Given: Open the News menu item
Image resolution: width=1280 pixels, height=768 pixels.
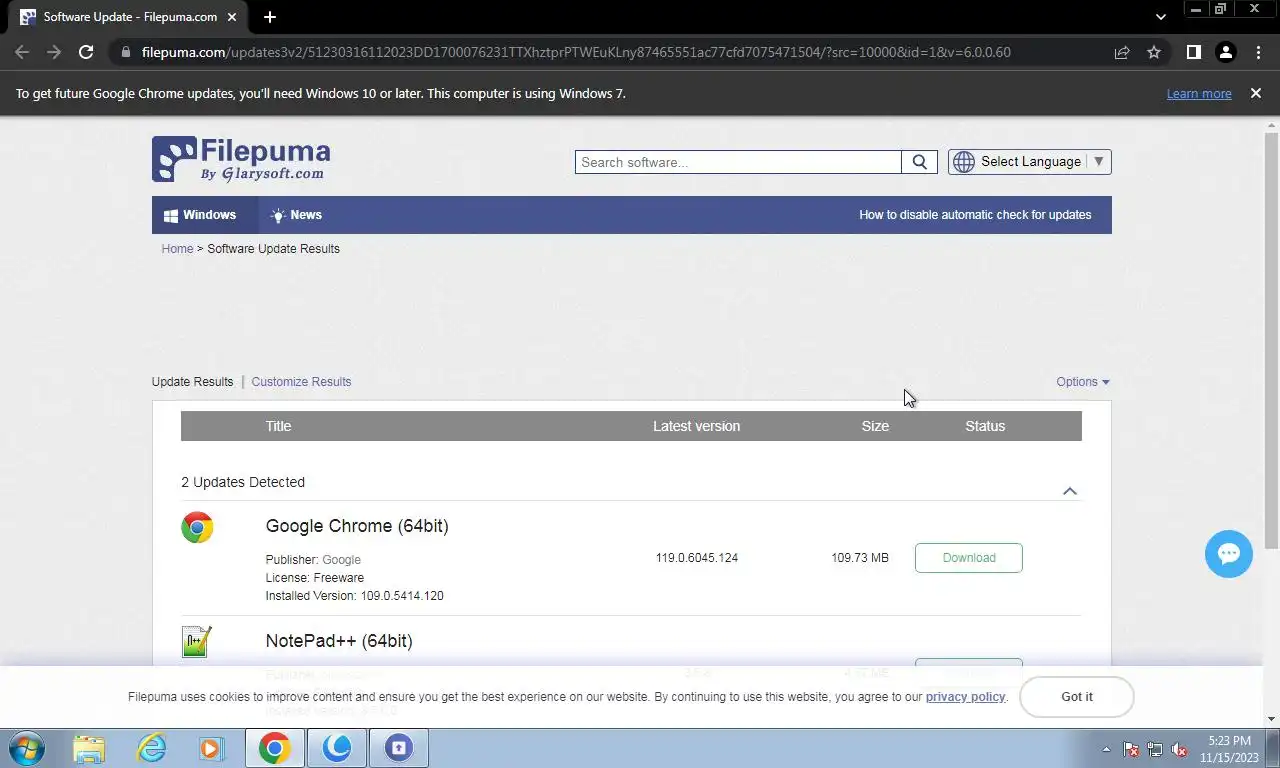Looking at the screenshot, I should click(296, 215).
